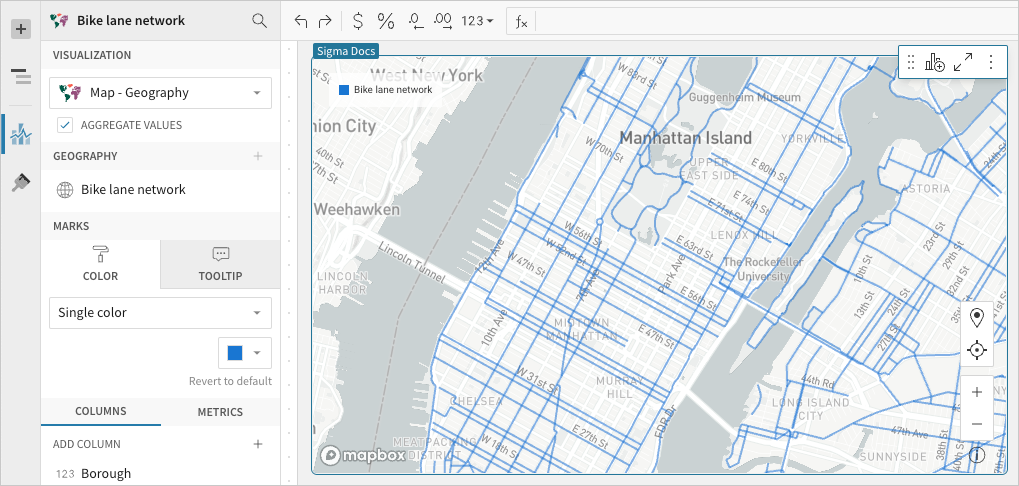This screenshot has height=486, width=1019.
Task: Toggle the Aggregate Values checkbox
Action: click(65, 125)
